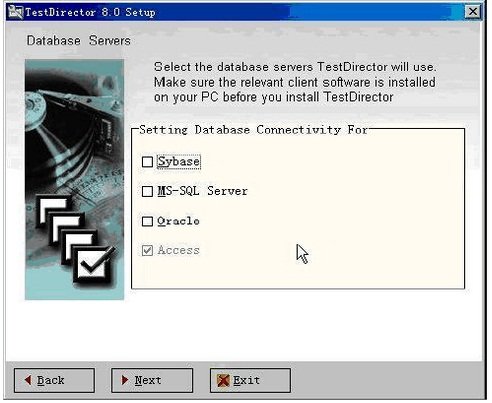Viewport: 492px width, 403px height.
Task: Quit setup using Exit button
Action: [250, 380]
